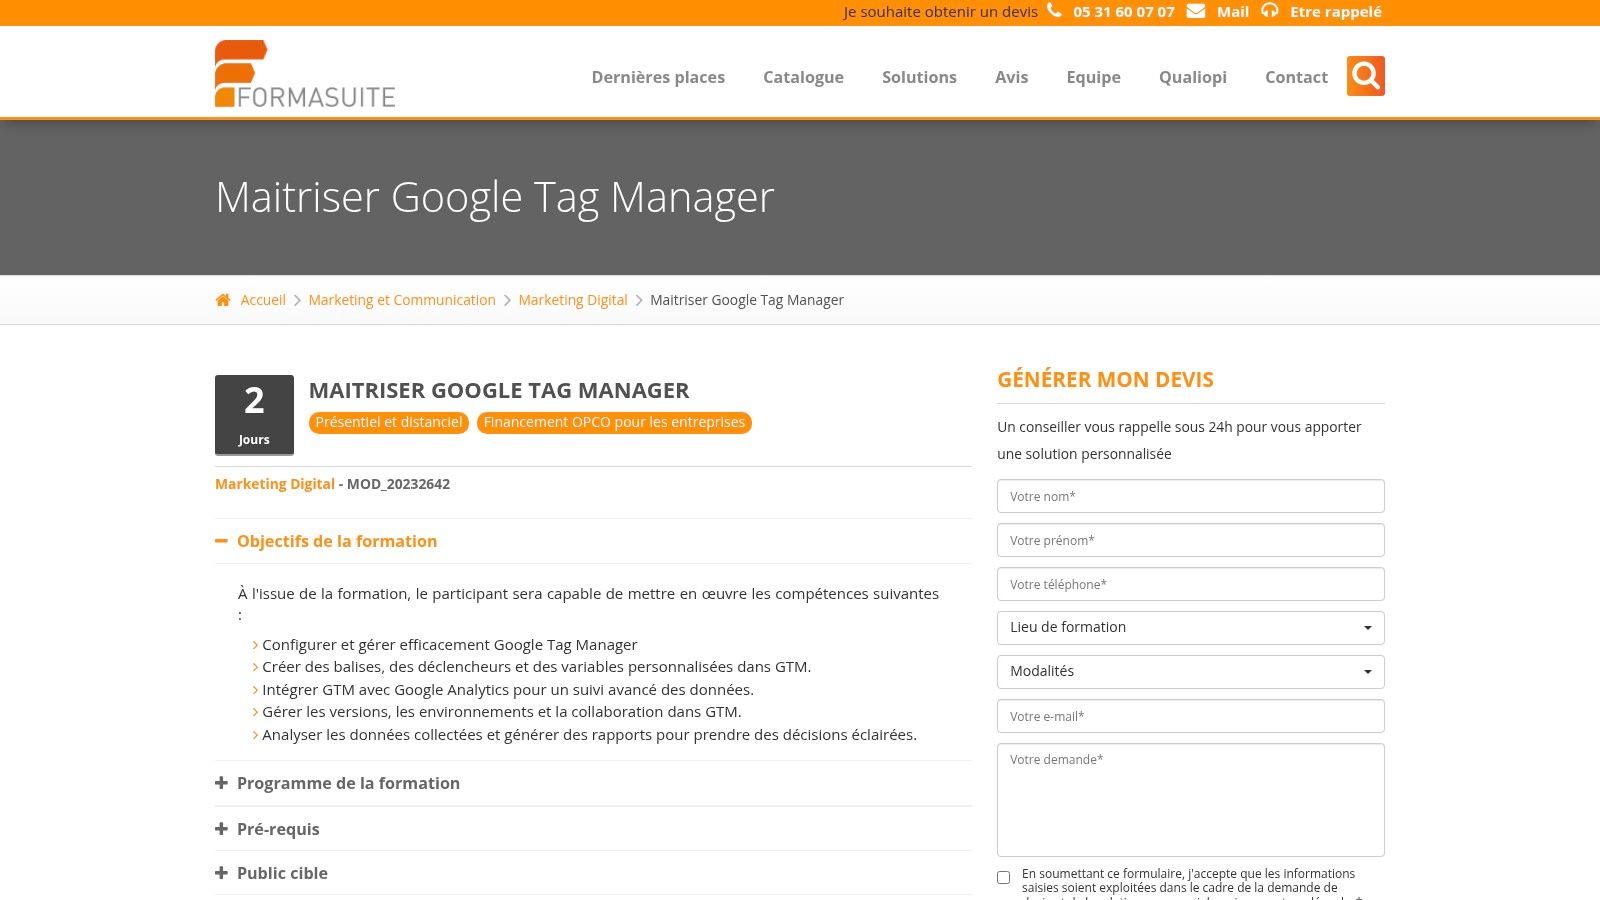The width and height of the screenshot is (1600, 900).
Task: Open Marketing Digital breadcrumb link
Action: [x=573, y=300]
